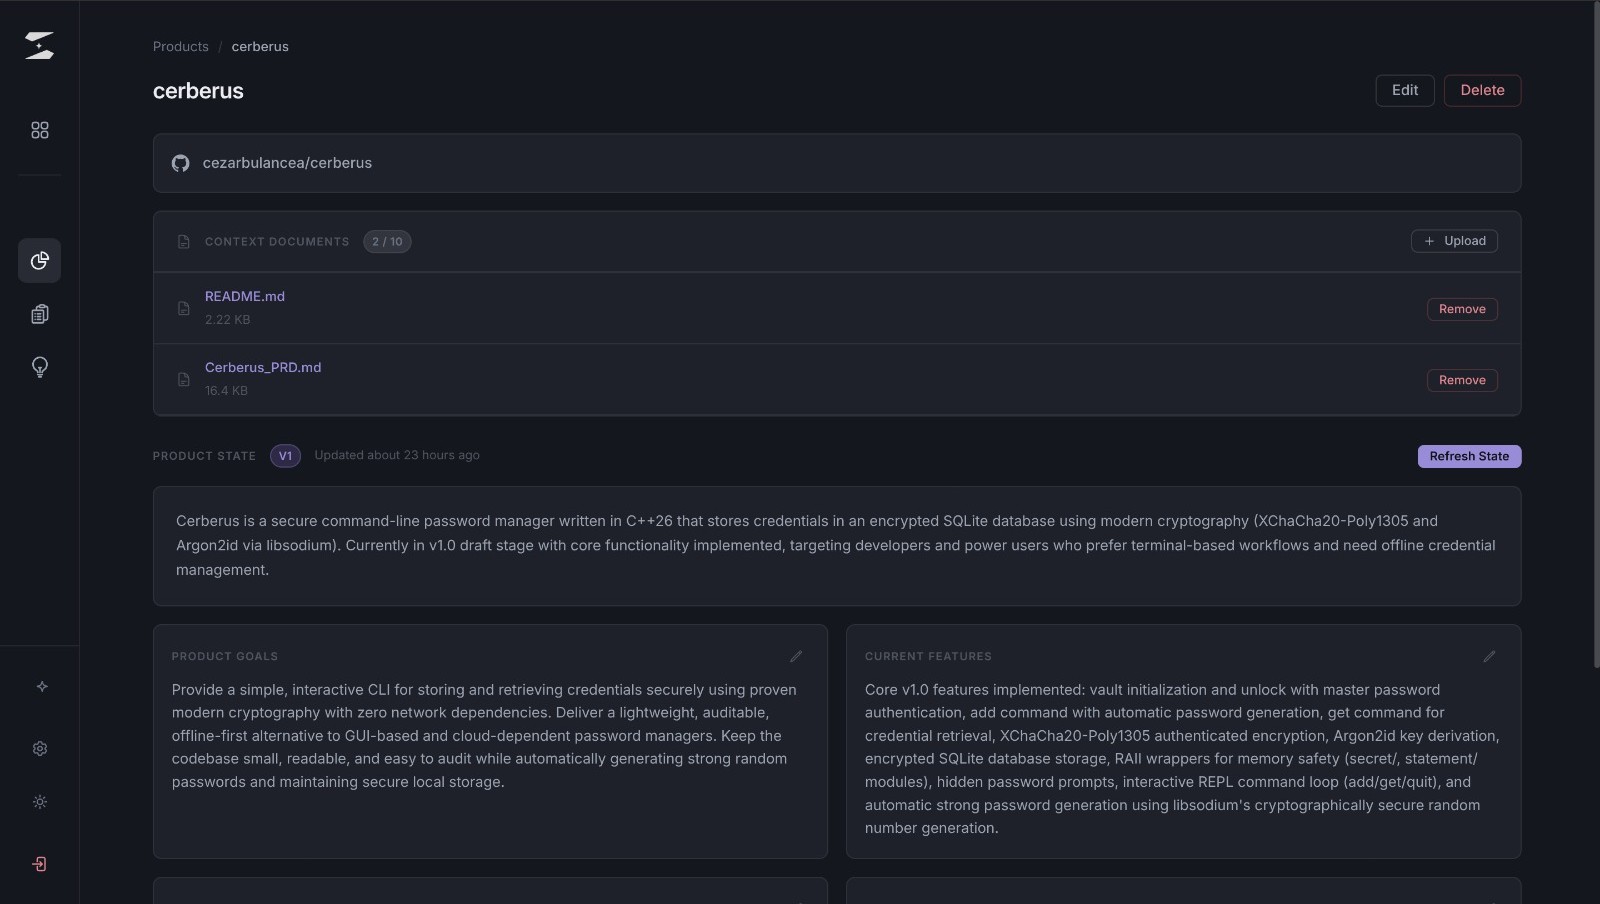The height and width of the screenshot is (904, 1600).
Task: Click the sparkles AI icon in lower sidebar
Action: (40, 687)
